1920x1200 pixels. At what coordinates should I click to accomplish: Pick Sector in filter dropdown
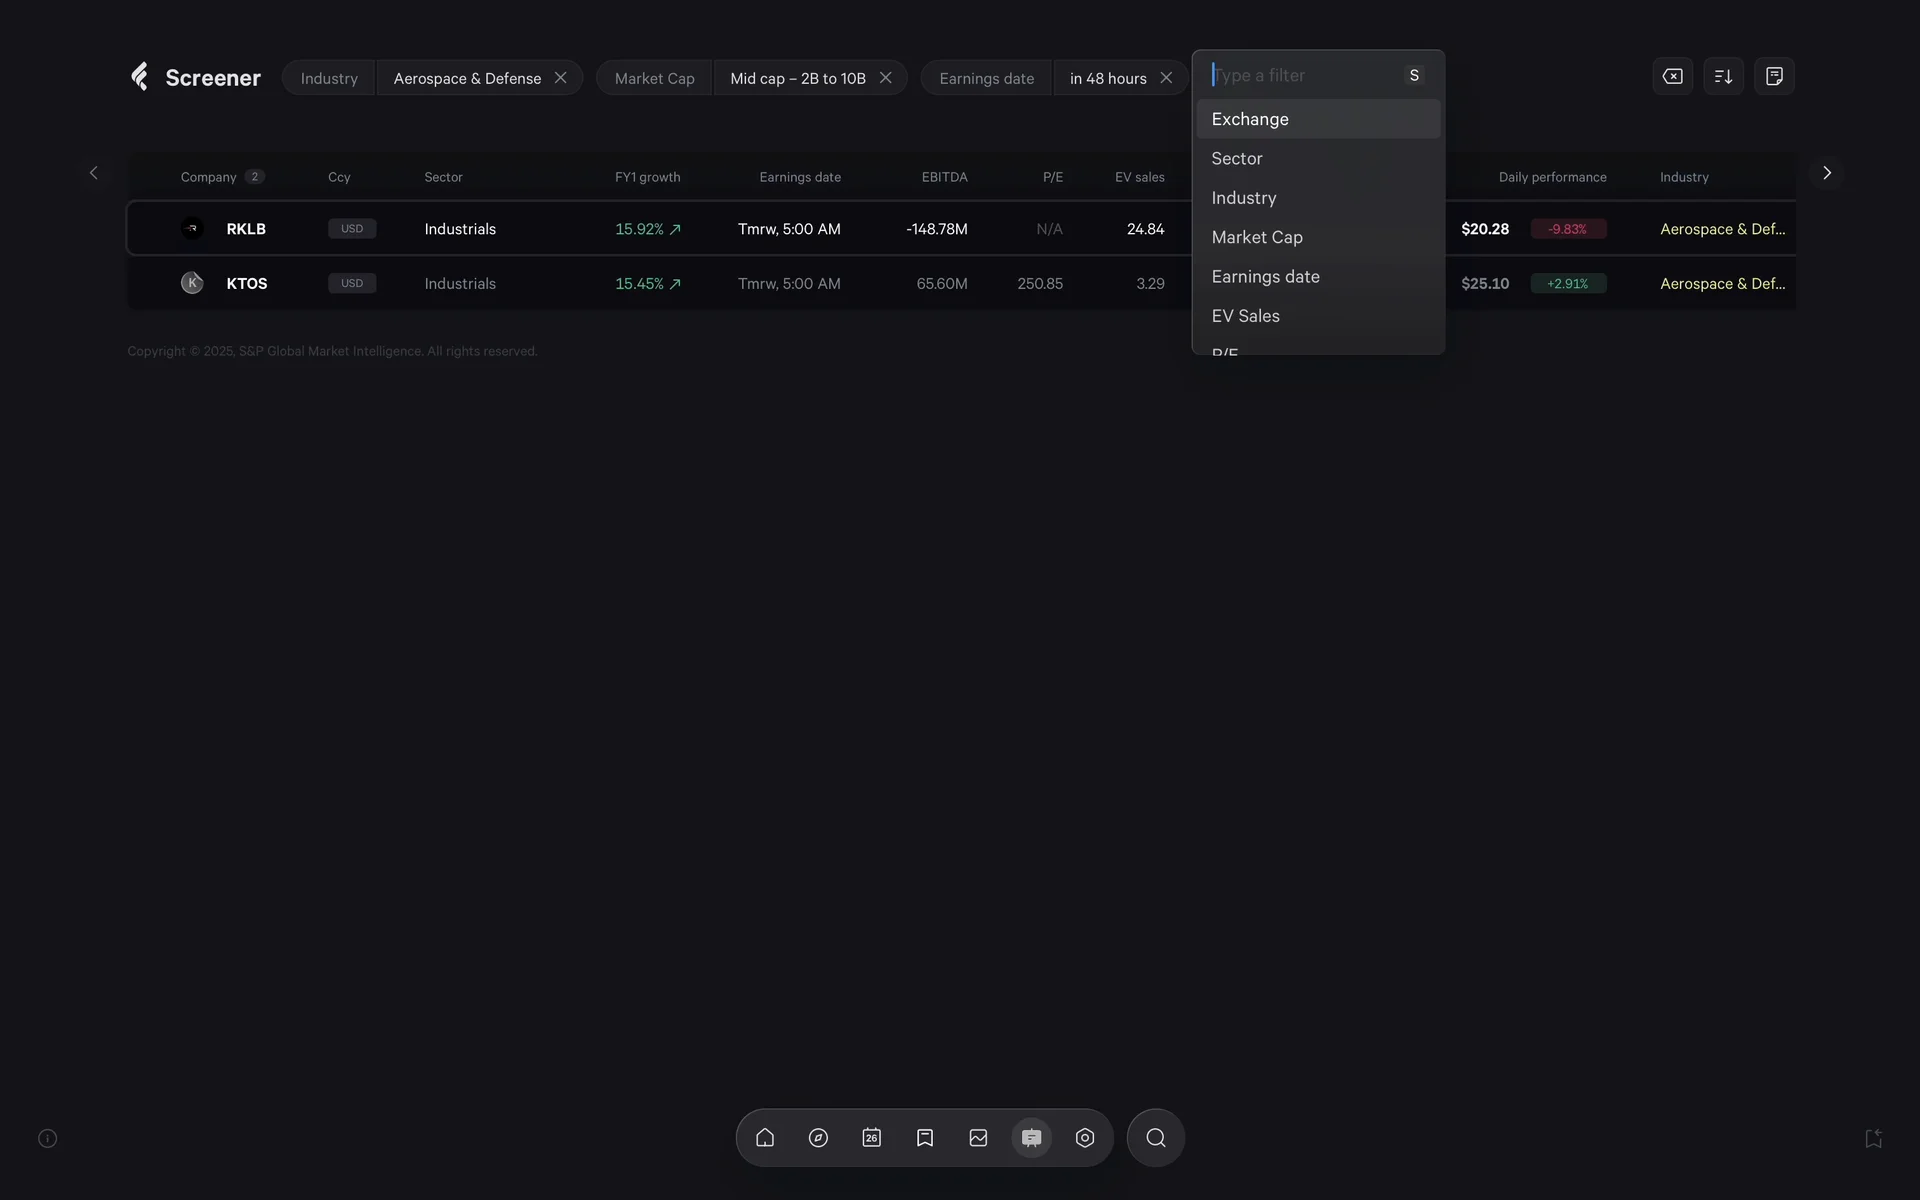pyautogui.click(x=1237, y=158)
